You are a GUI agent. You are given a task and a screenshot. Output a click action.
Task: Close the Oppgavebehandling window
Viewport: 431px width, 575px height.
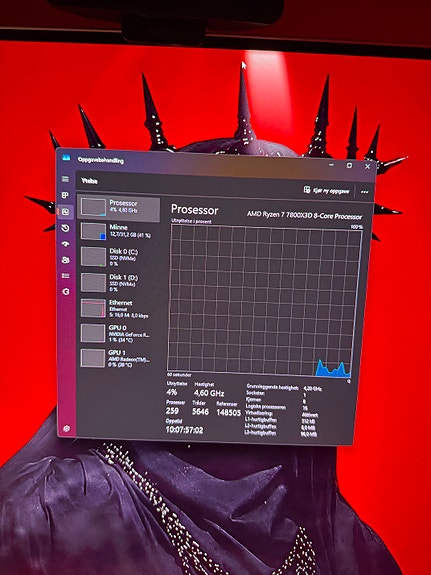(368, 166)
